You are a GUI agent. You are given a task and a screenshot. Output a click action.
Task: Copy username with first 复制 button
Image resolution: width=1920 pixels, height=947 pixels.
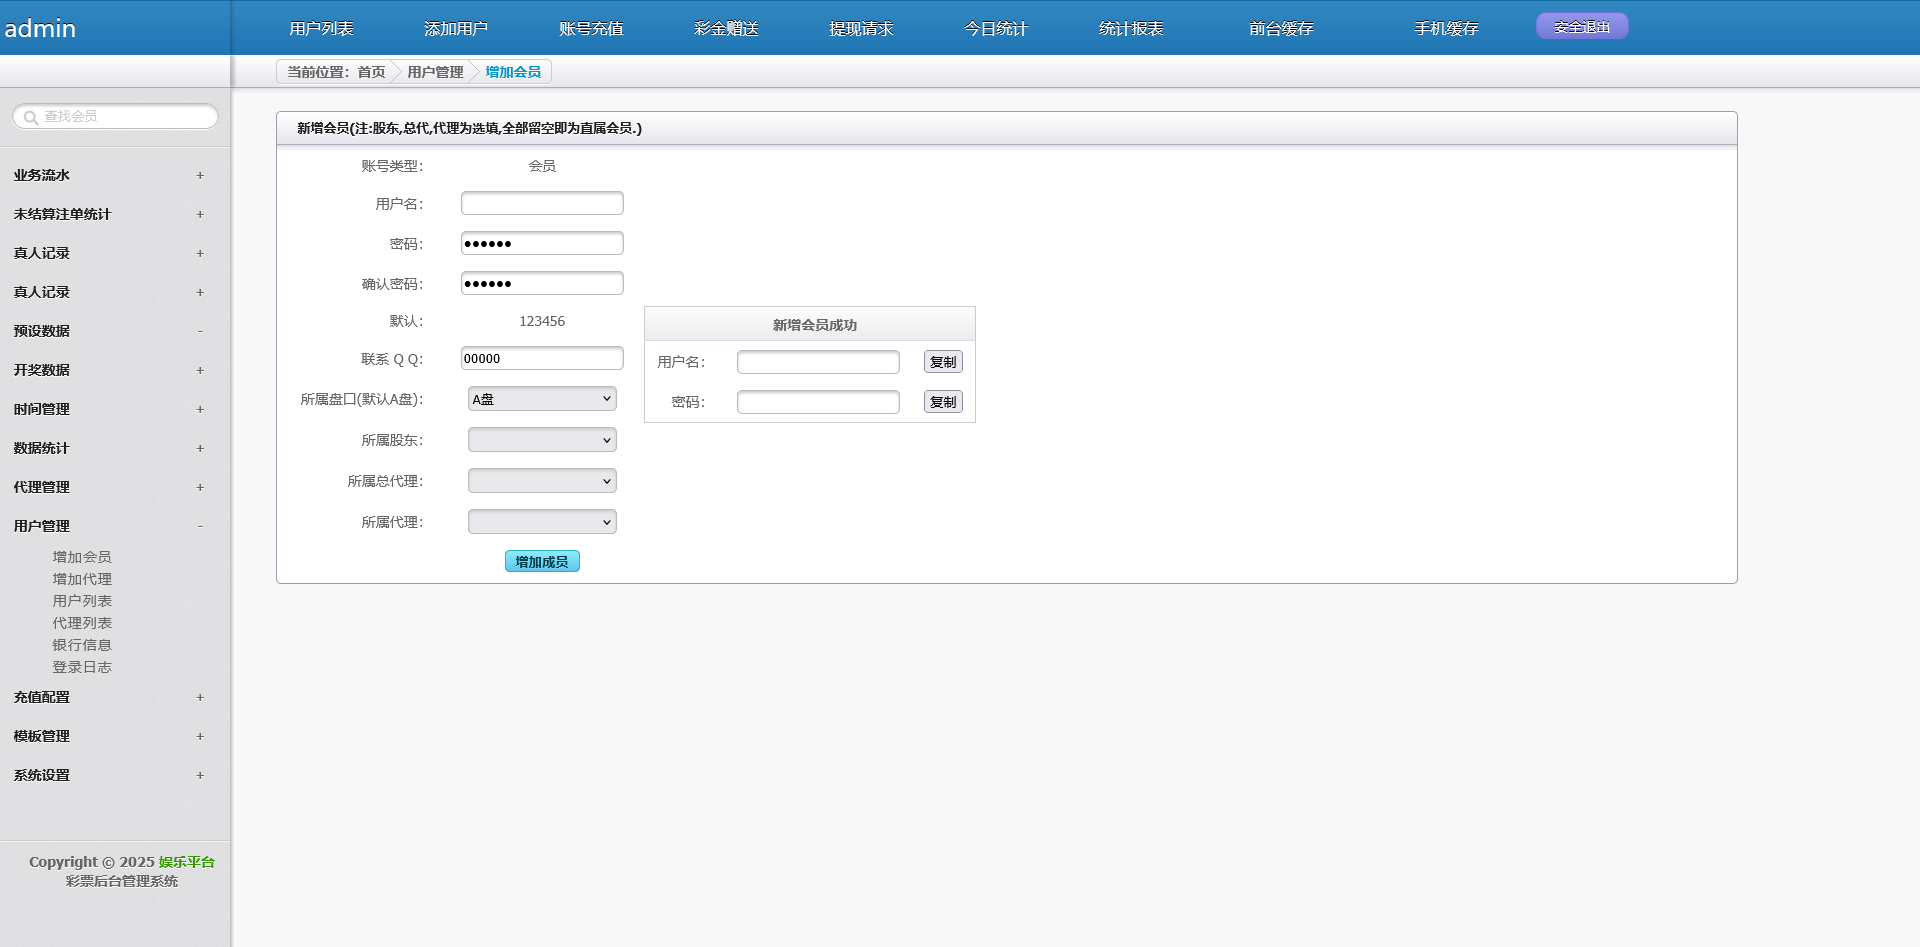(x=943, y=362)
